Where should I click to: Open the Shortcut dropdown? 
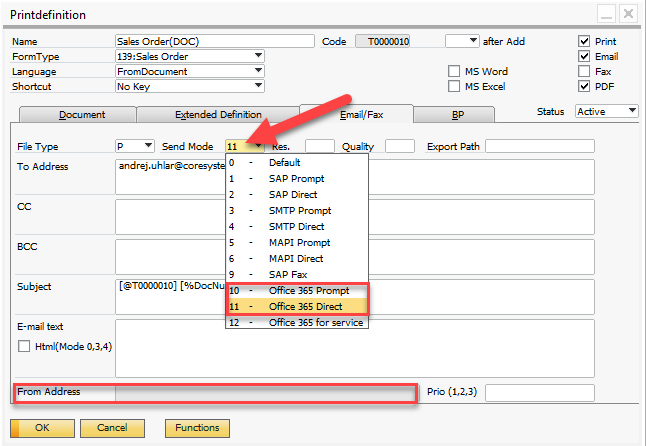258,86
